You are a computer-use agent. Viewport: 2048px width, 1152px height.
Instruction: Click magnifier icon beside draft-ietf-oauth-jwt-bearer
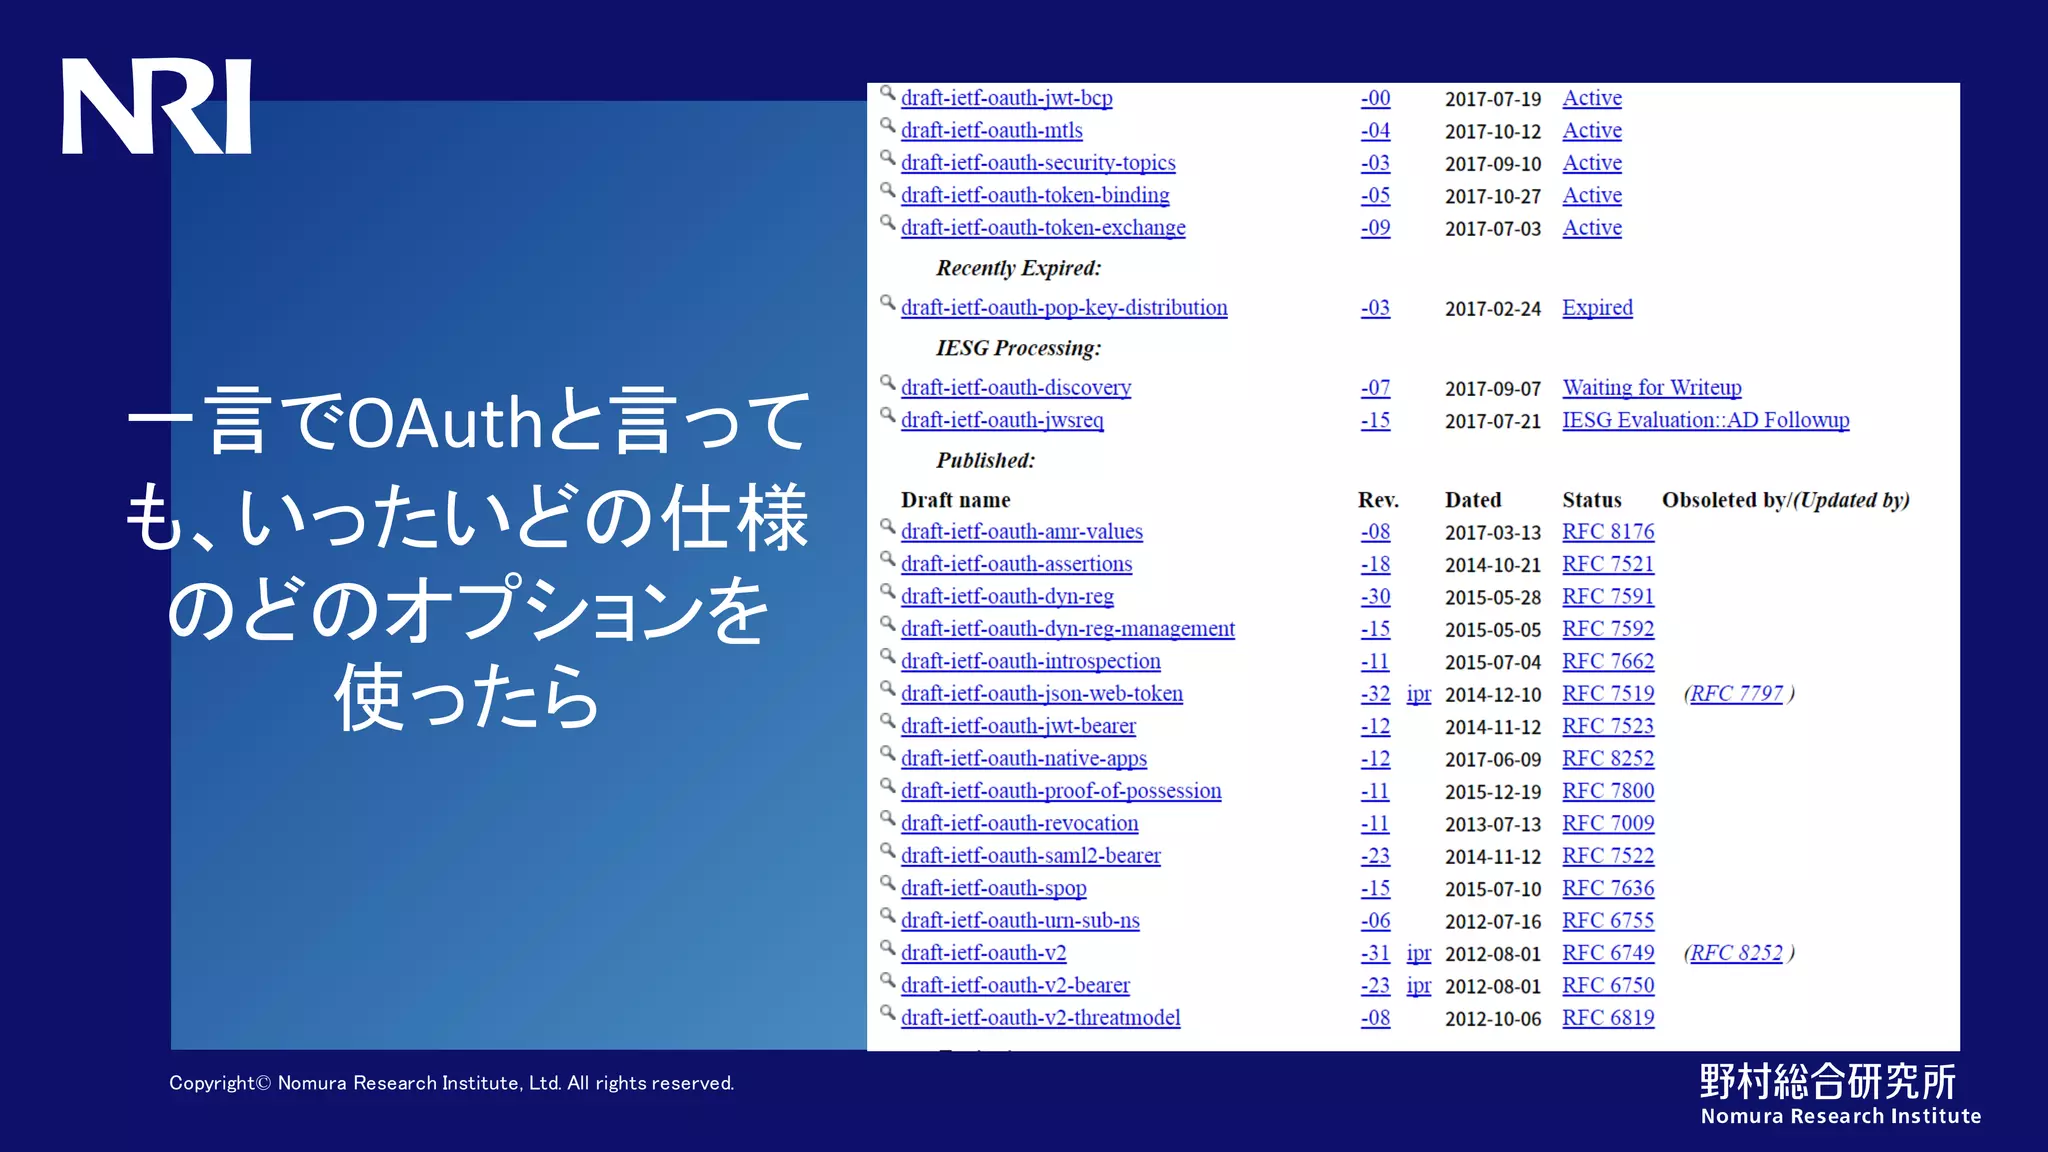point(887,721)
